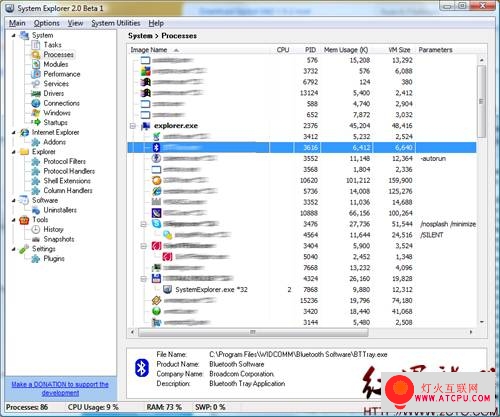
Task: Open the Services gears icon
Action: pyautogui.click(x=36, y=84)
